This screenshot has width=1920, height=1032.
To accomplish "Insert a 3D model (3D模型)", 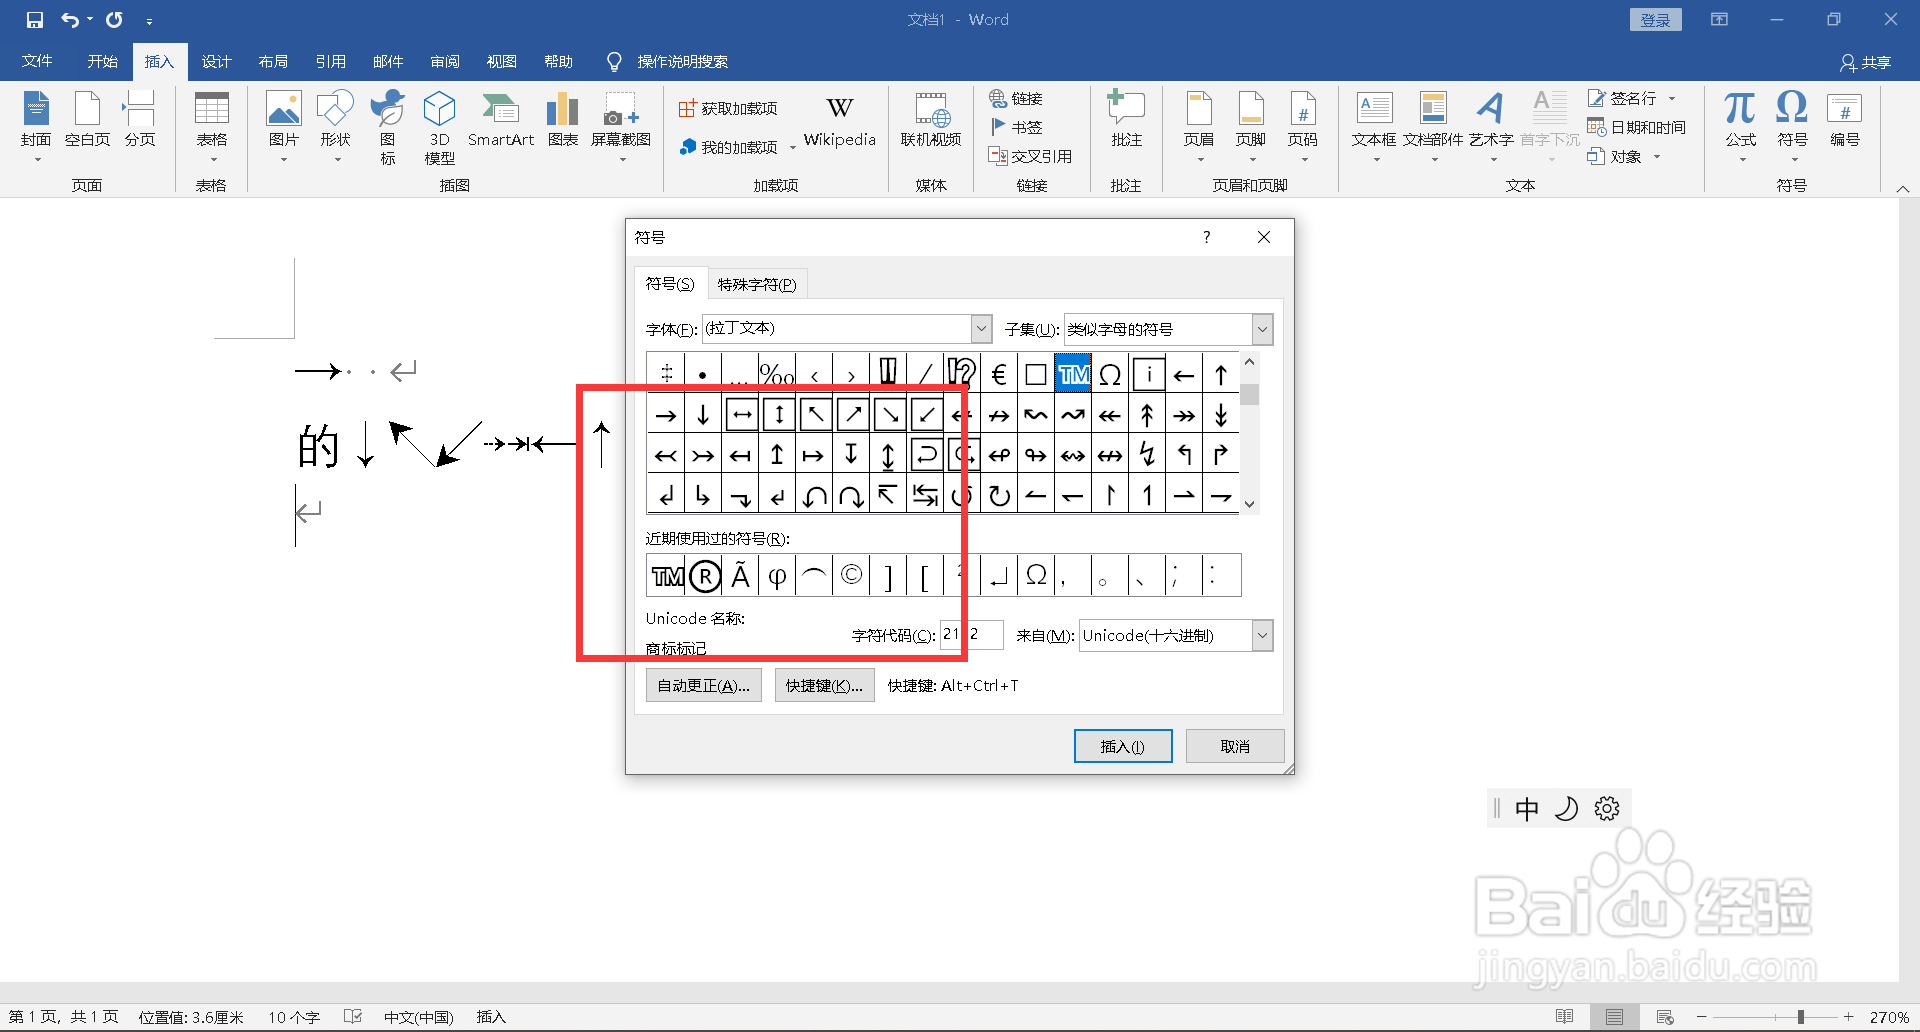I will 440,128.
